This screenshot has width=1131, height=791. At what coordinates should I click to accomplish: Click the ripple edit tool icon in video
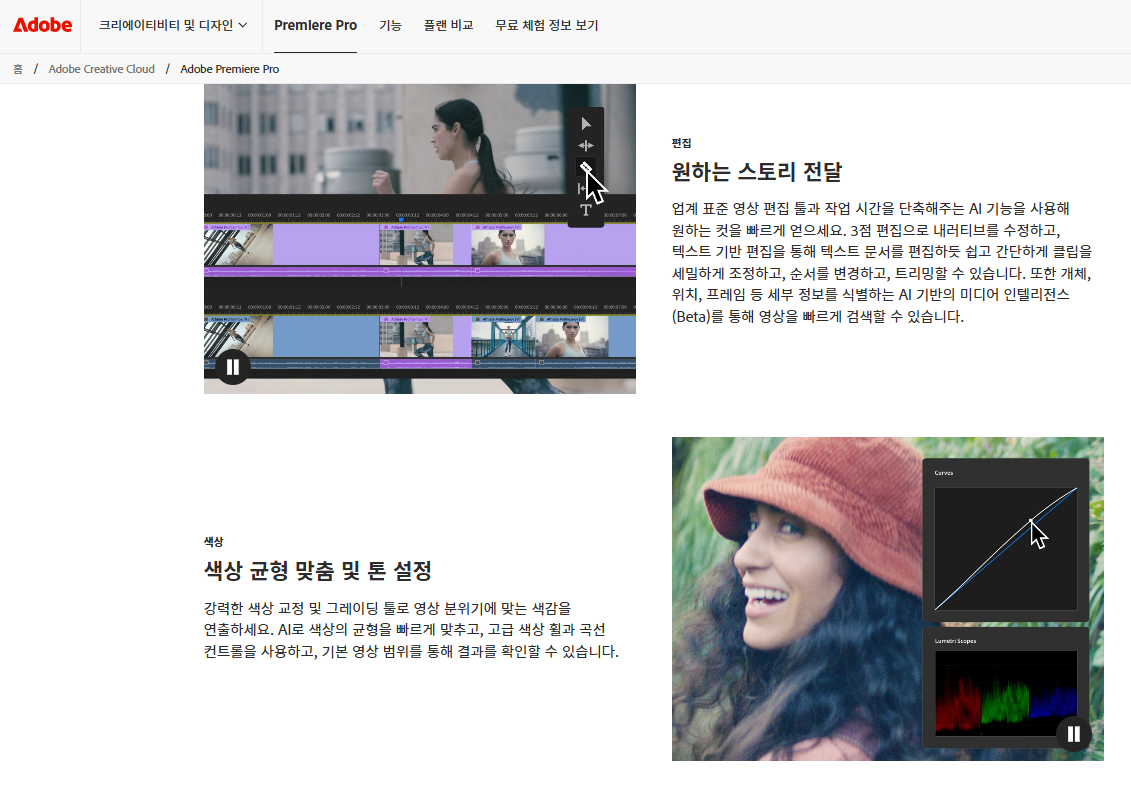[586, 146]
